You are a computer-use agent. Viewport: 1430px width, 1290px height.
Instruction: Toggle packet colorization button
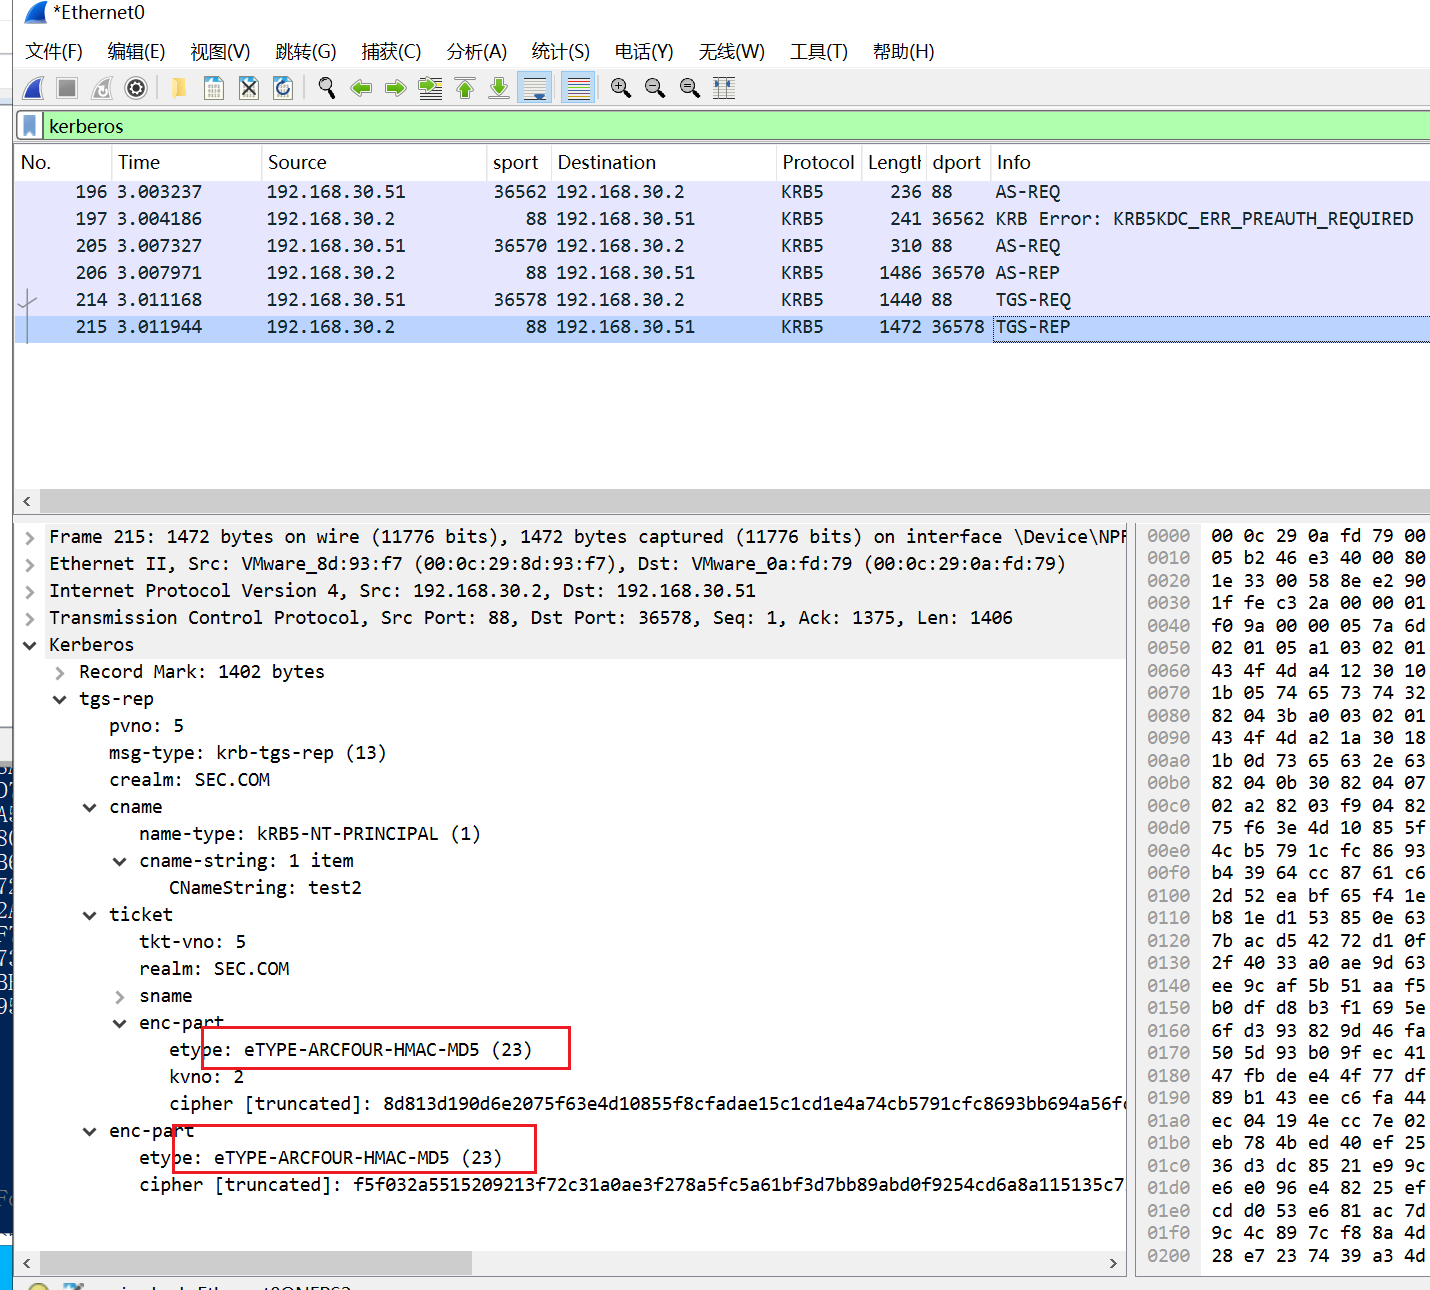(578, 88)
